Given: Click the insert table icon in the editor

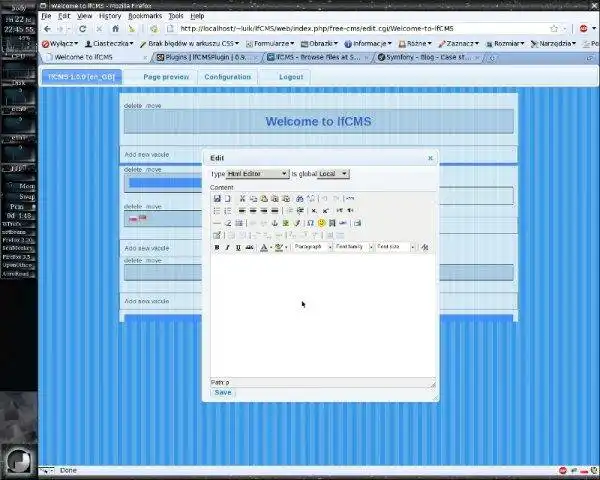Looking at the screenshot, I should point(217,235).
